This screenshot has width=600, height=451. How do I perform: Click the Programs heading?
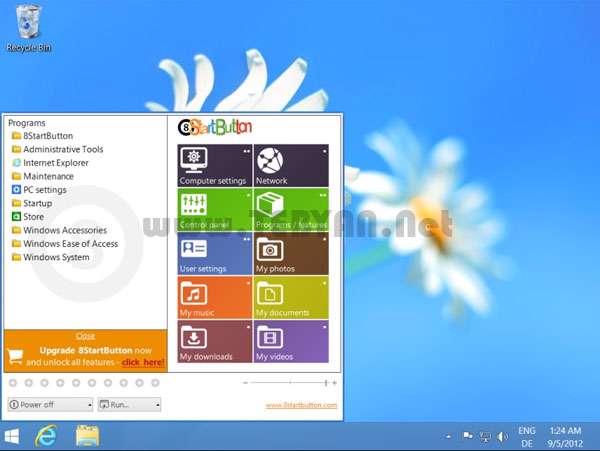tap(27, 123)
